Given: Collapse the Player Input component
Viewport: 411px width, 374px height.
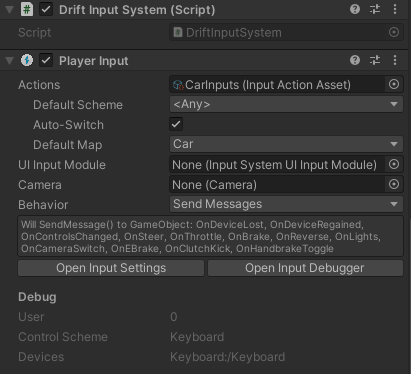Looking at the screenshot, I should (10, 61).
